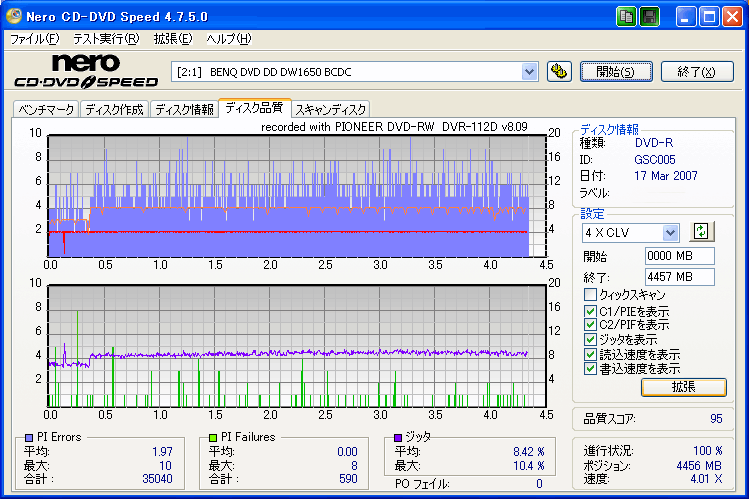Open the BENQ DVD drive selection dropdown
Image resolution: width=749 pixels, height=499 pixels.
[x=530, y=71]
